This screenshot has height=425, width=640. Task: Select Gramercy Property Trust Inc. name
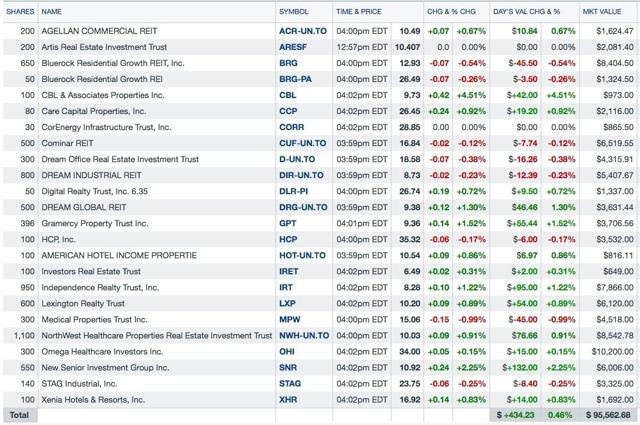click(x=95, y=223)
